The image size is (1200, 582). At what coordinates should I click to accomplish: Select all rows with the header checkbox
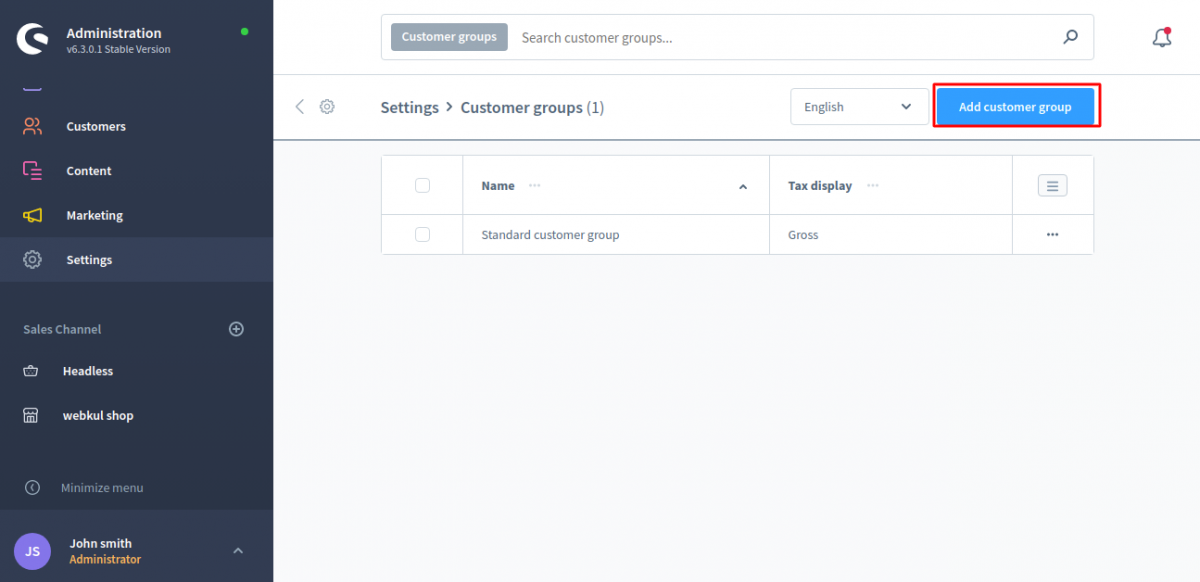coord(421,184)
